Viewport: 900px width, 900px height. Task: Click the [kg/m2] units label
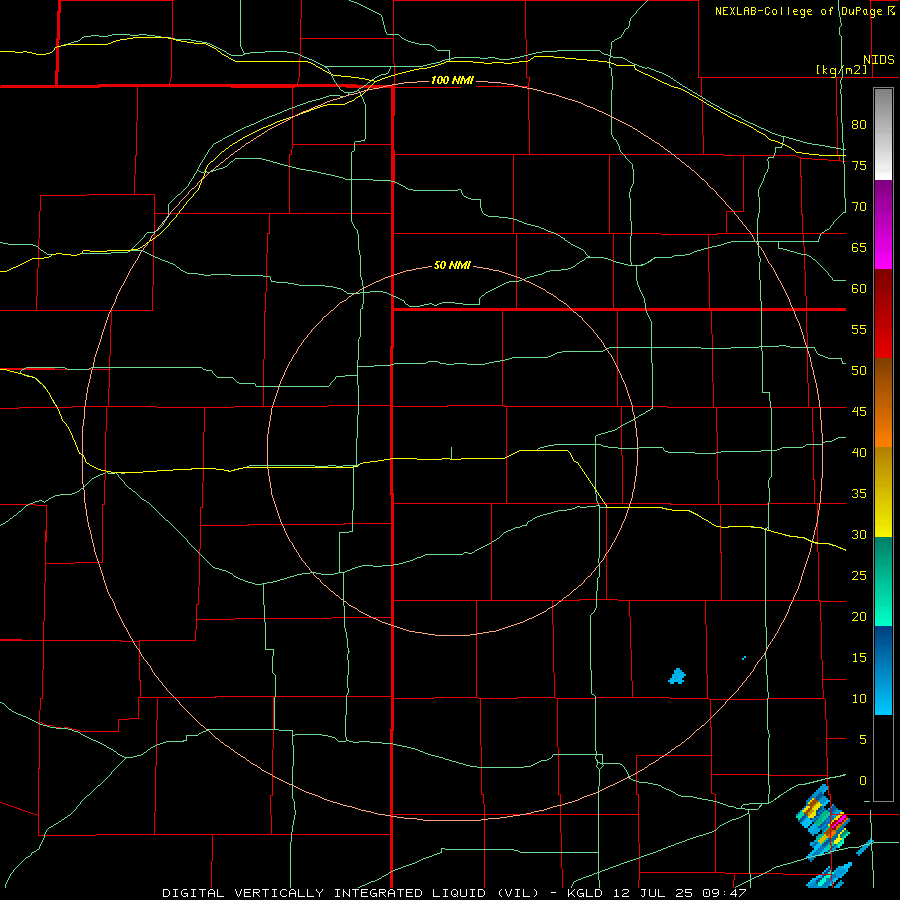pos(841,70)
